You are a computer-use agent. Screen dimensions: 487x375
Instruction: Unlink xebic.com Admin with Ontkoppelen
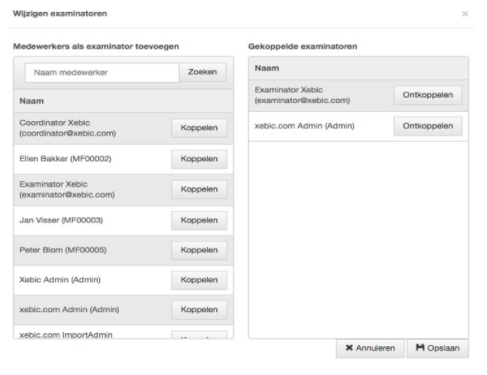428,126
